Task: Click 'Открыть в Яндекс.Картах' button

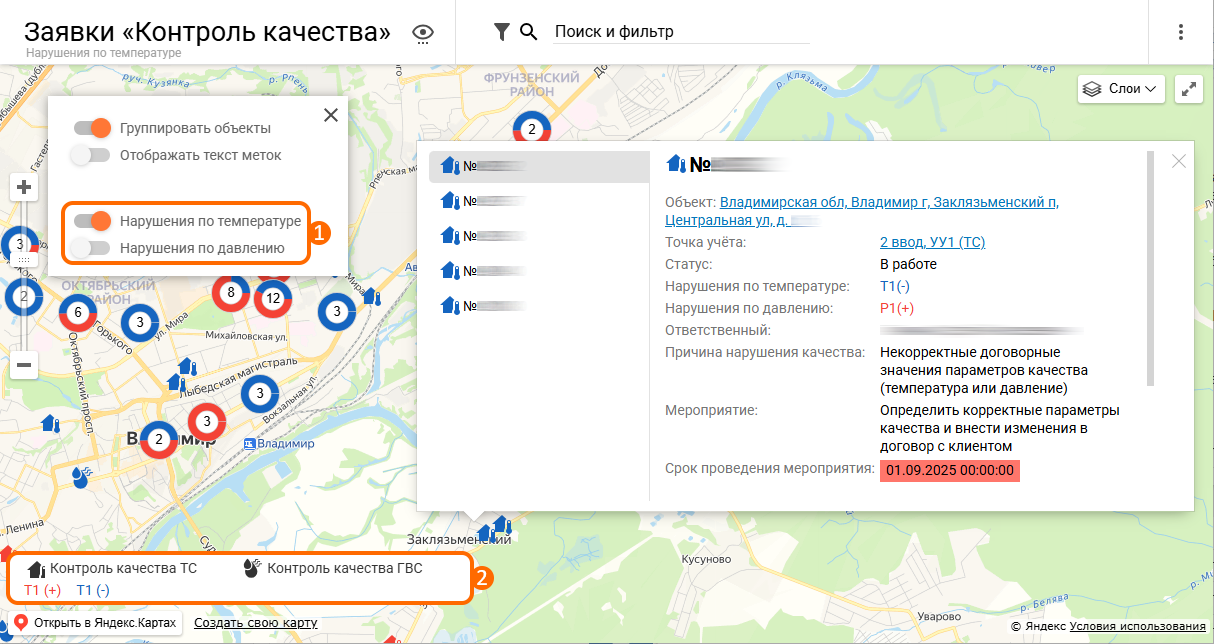Action: coord(97,622)
